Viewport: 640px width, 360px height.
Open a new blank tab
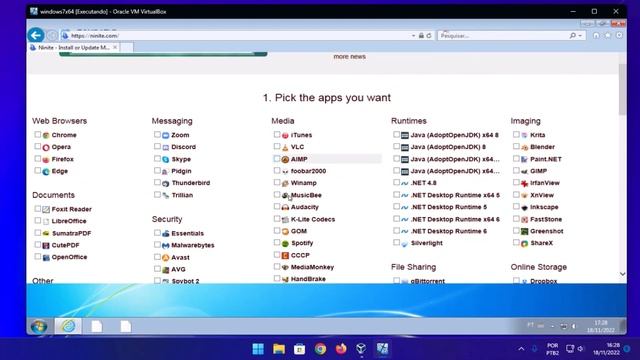127,47
